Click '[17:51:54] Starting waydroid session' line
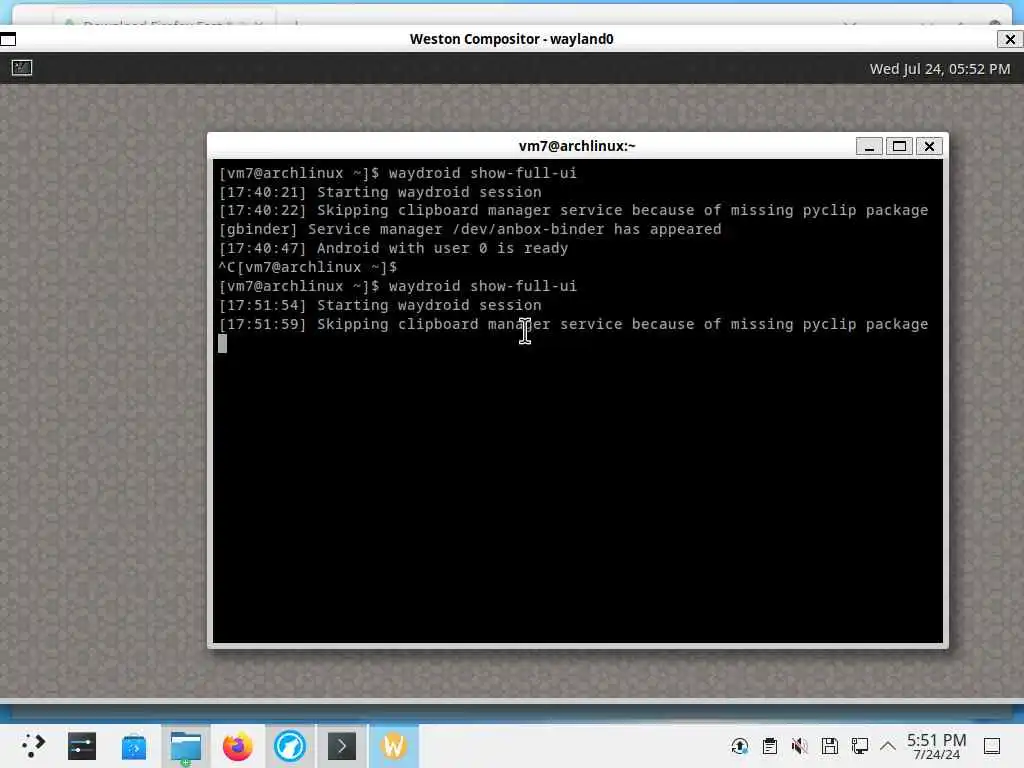This screenshot has height=768, width=1024. click(x=380, y=305)
